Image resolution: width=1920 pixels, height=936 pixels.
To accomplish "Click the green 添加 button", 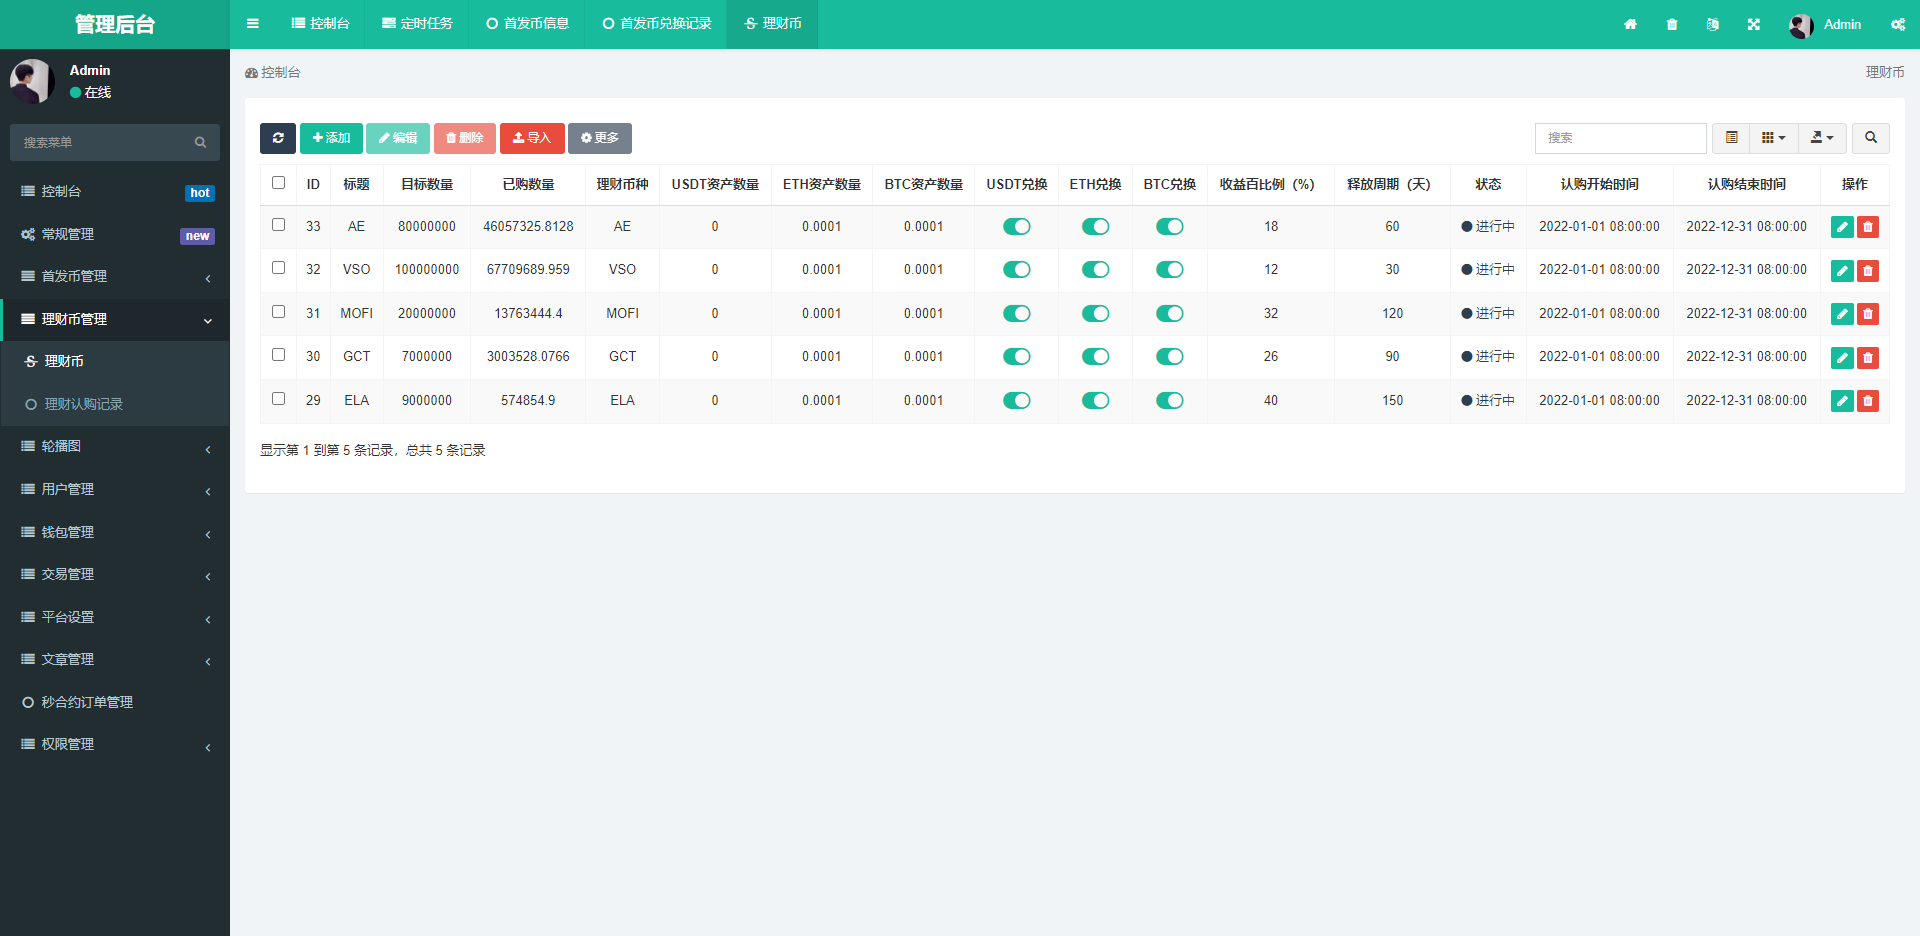I will click(331, 138).
